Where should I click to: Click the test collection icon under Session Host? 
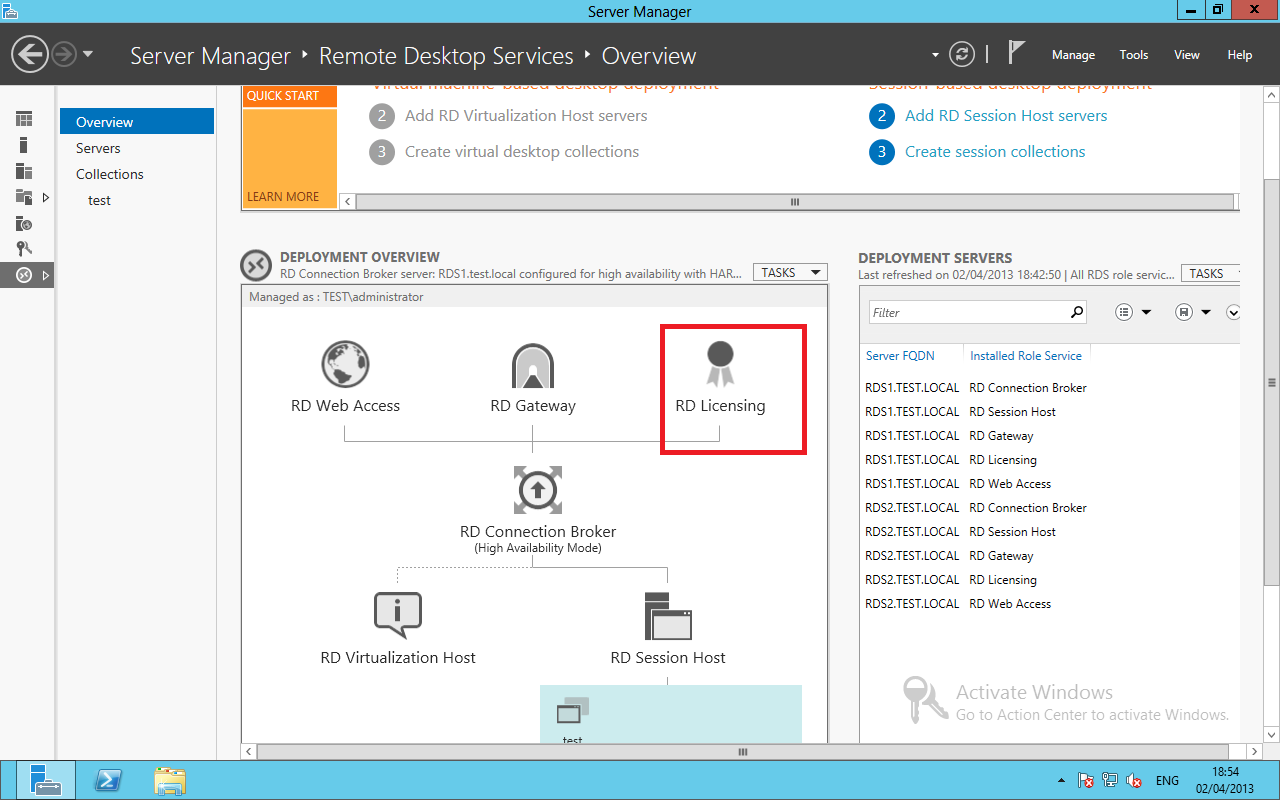(x=572, y=711)
